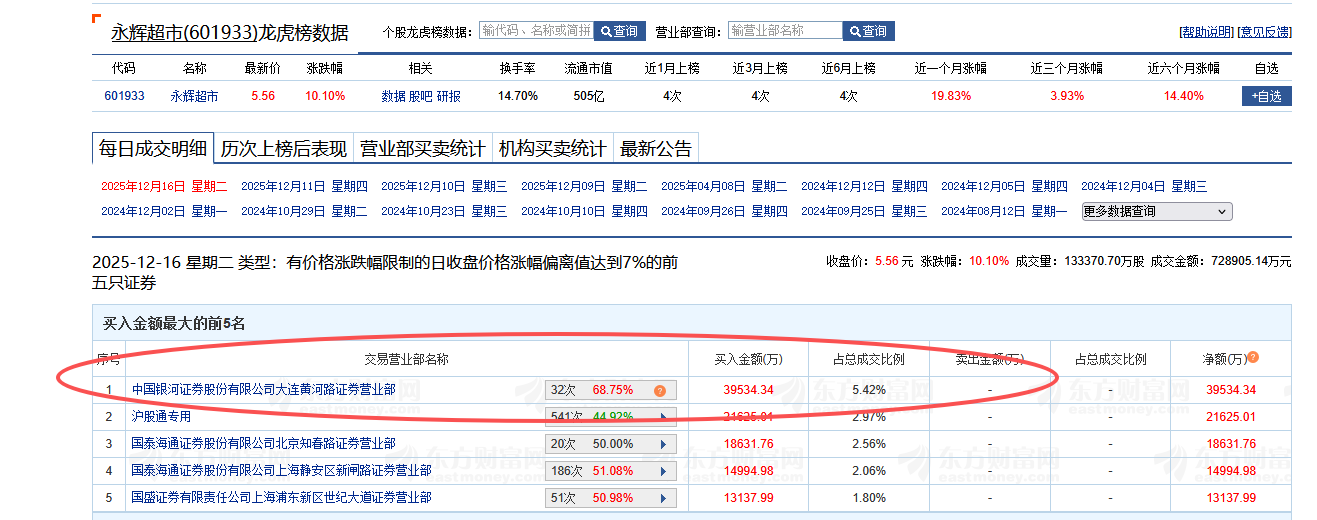Open the 帮助说明 link

point(1206,32)
